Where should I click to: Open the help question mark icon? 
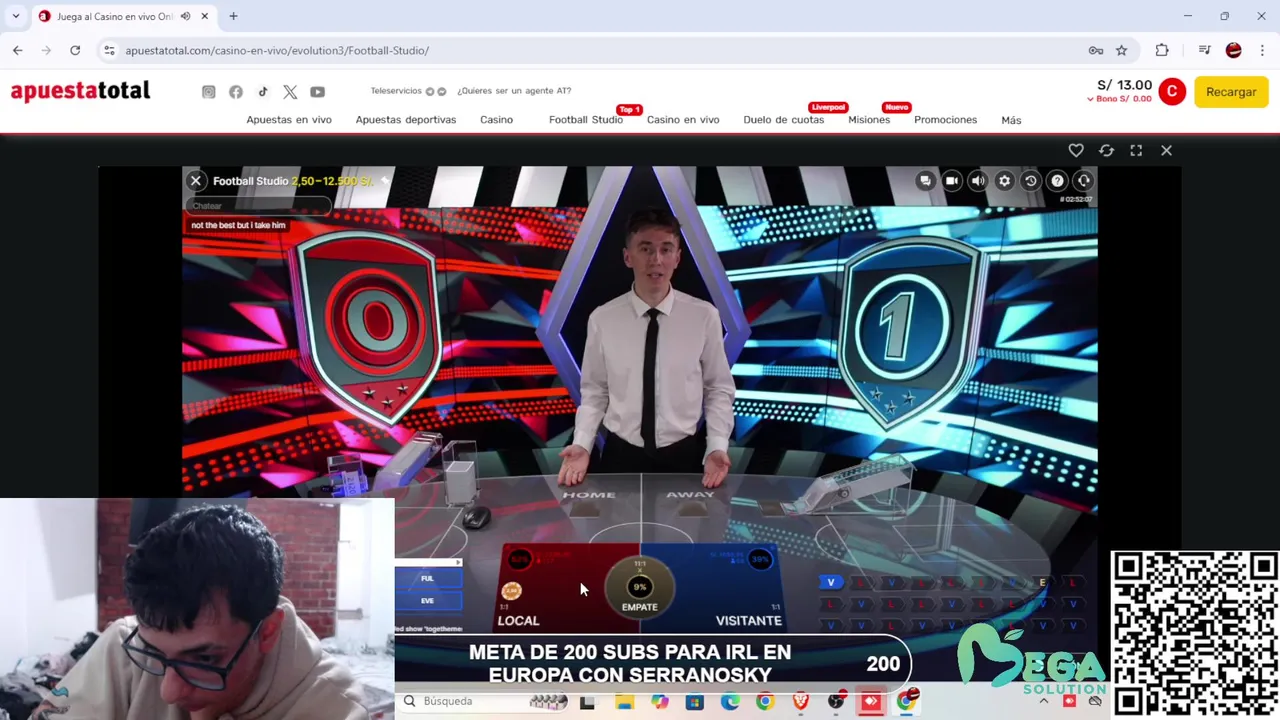pos(1057,181)
